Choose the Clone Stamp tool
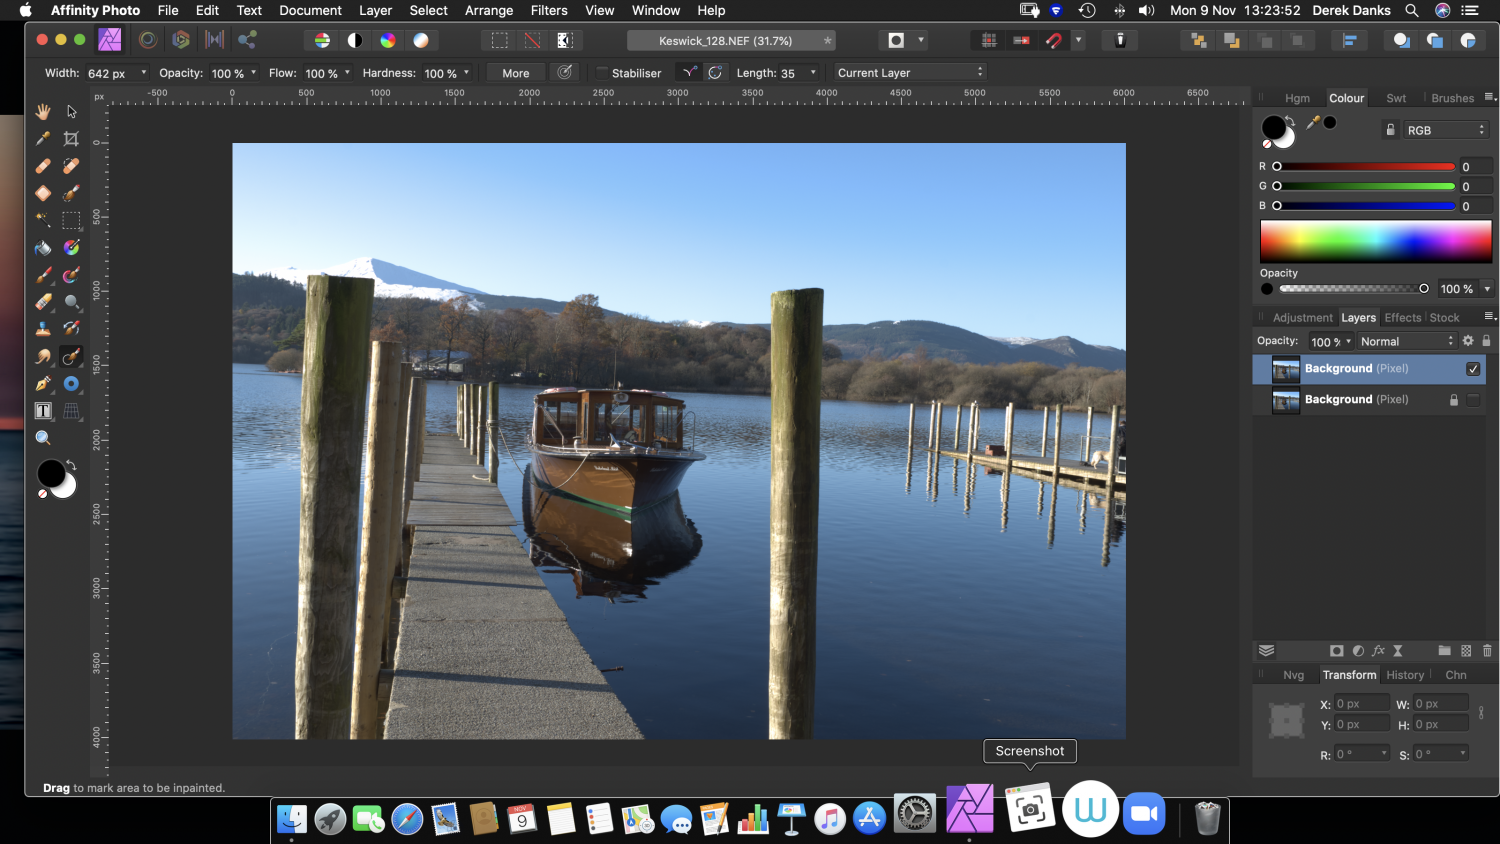The width and height of the screenshot is (1500, 844). [x=43, y=329]
